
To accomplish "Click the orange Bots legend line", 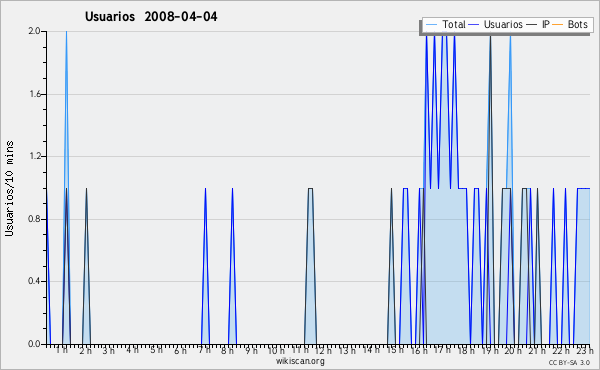I will [558, 25].
